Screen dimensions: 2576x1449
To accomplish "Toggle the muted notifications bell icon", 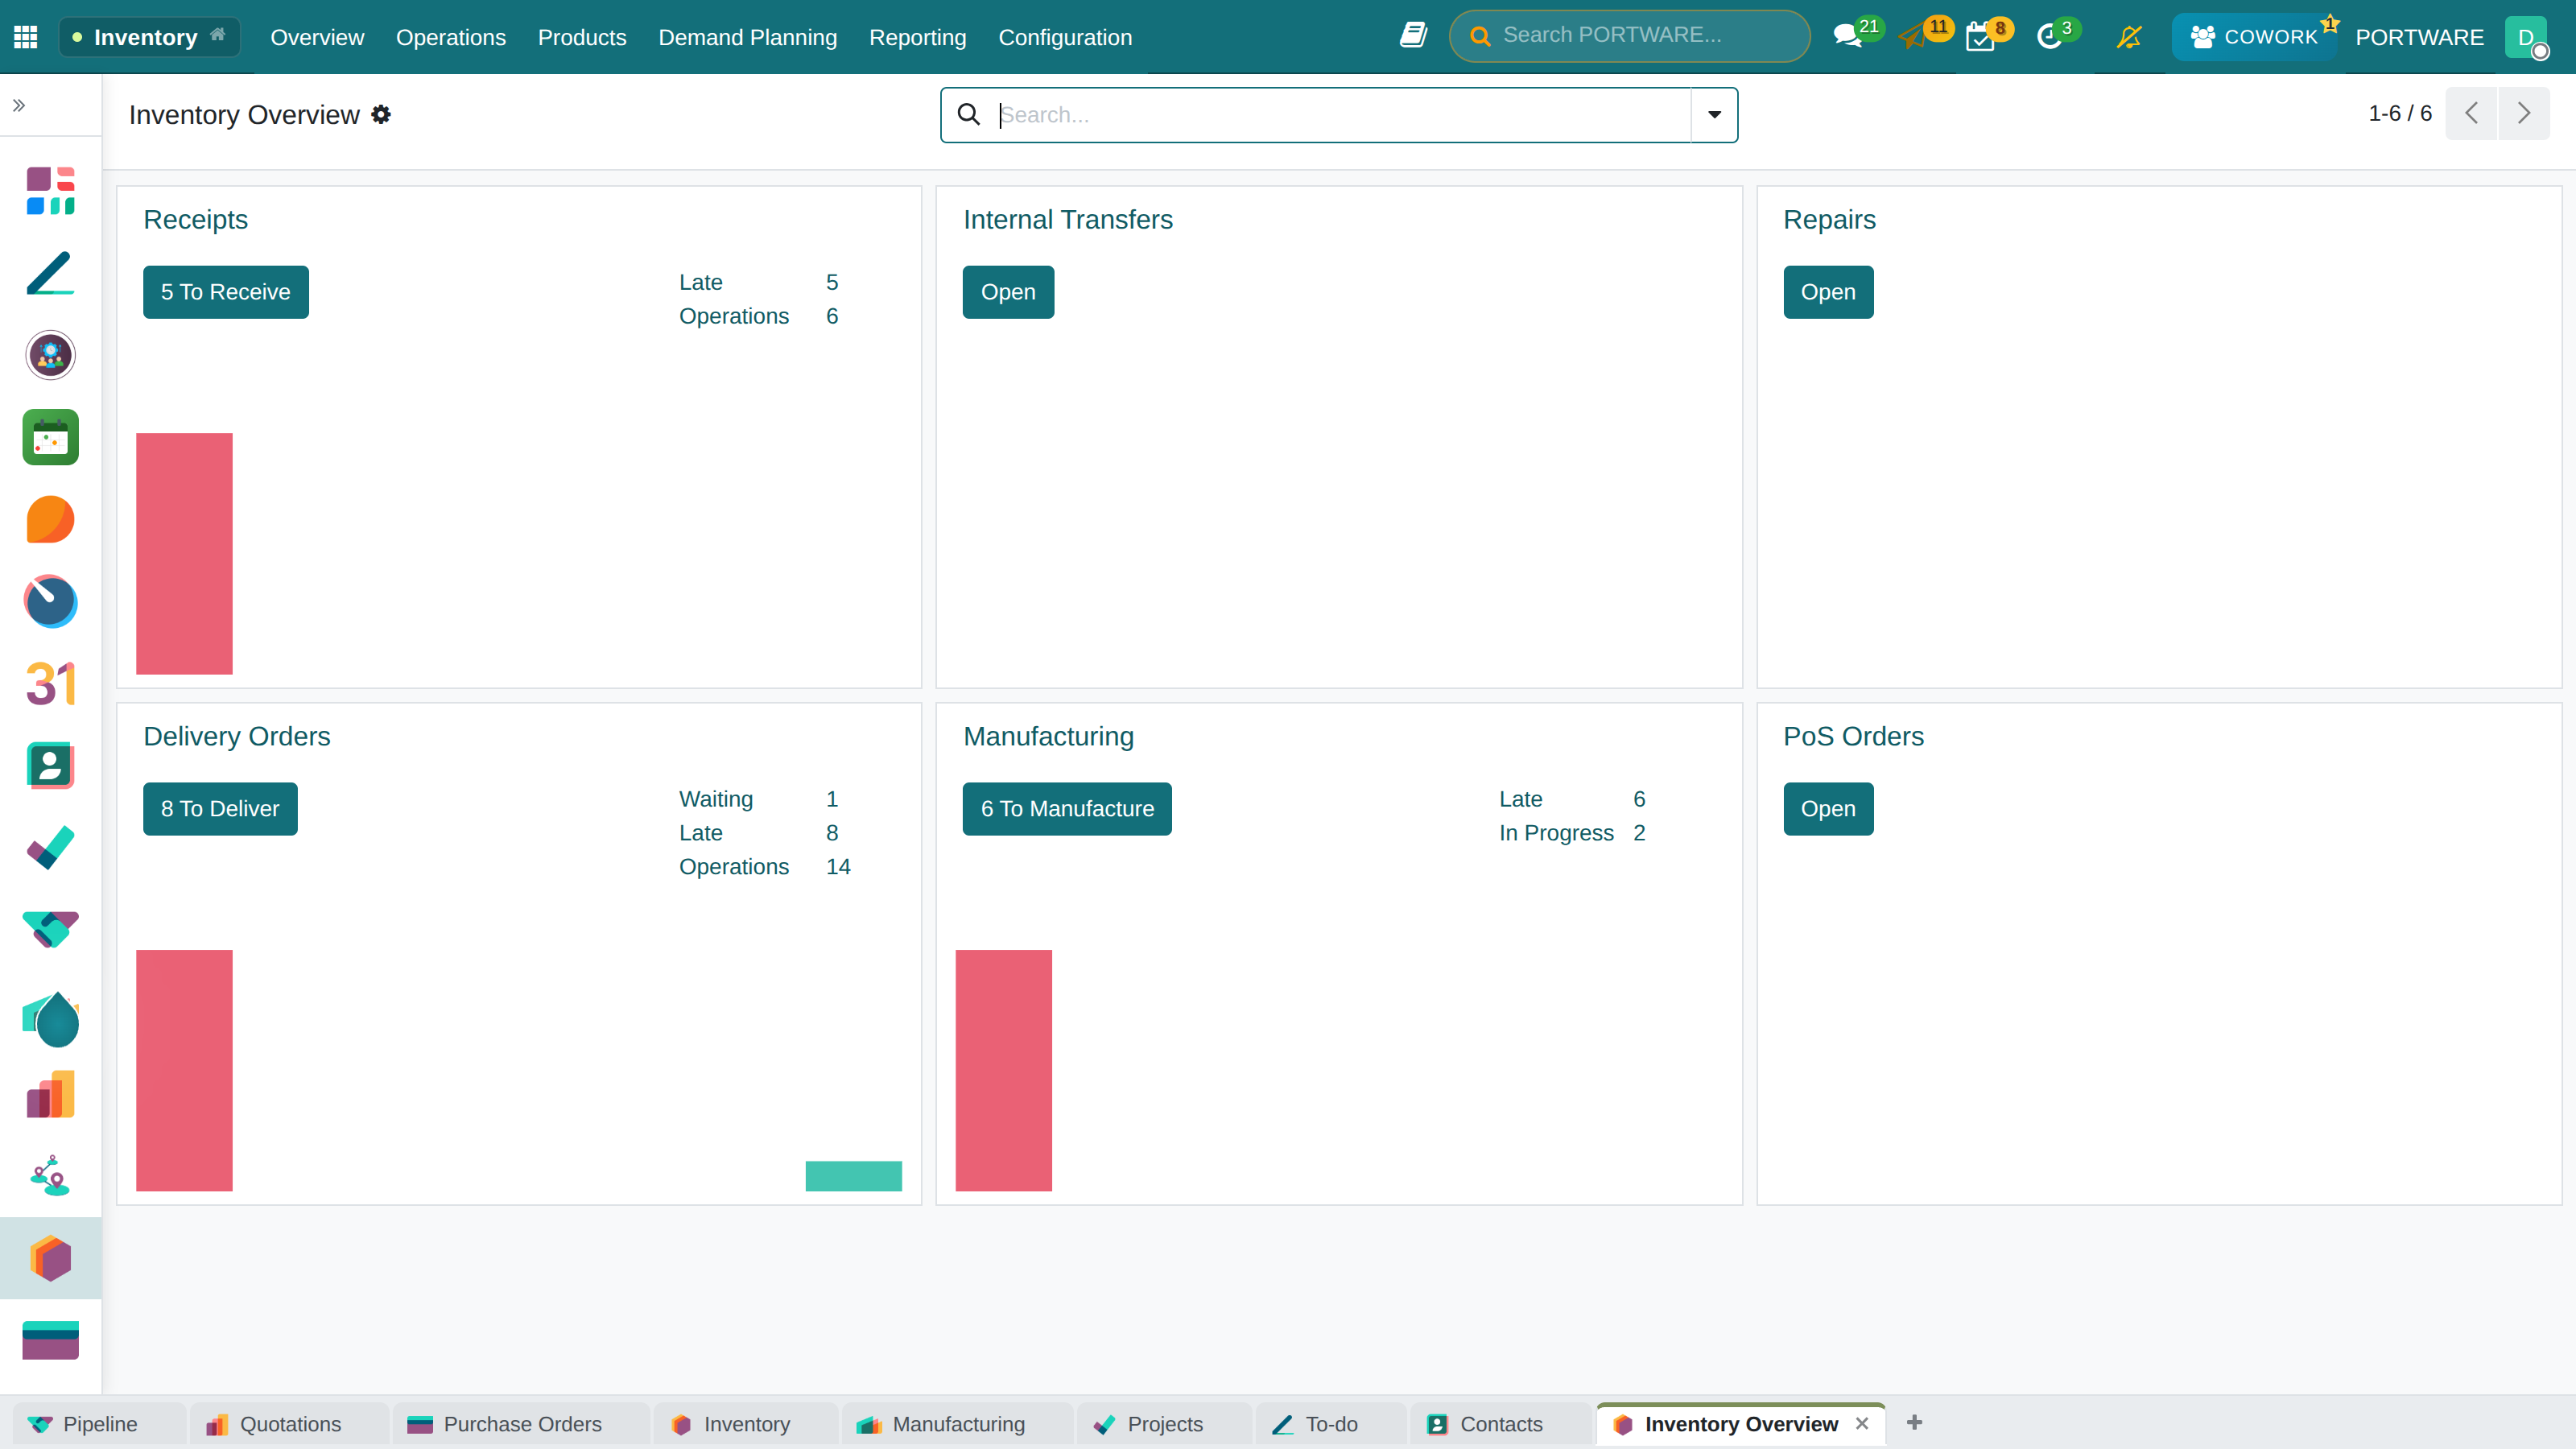I will (2129, 37).
